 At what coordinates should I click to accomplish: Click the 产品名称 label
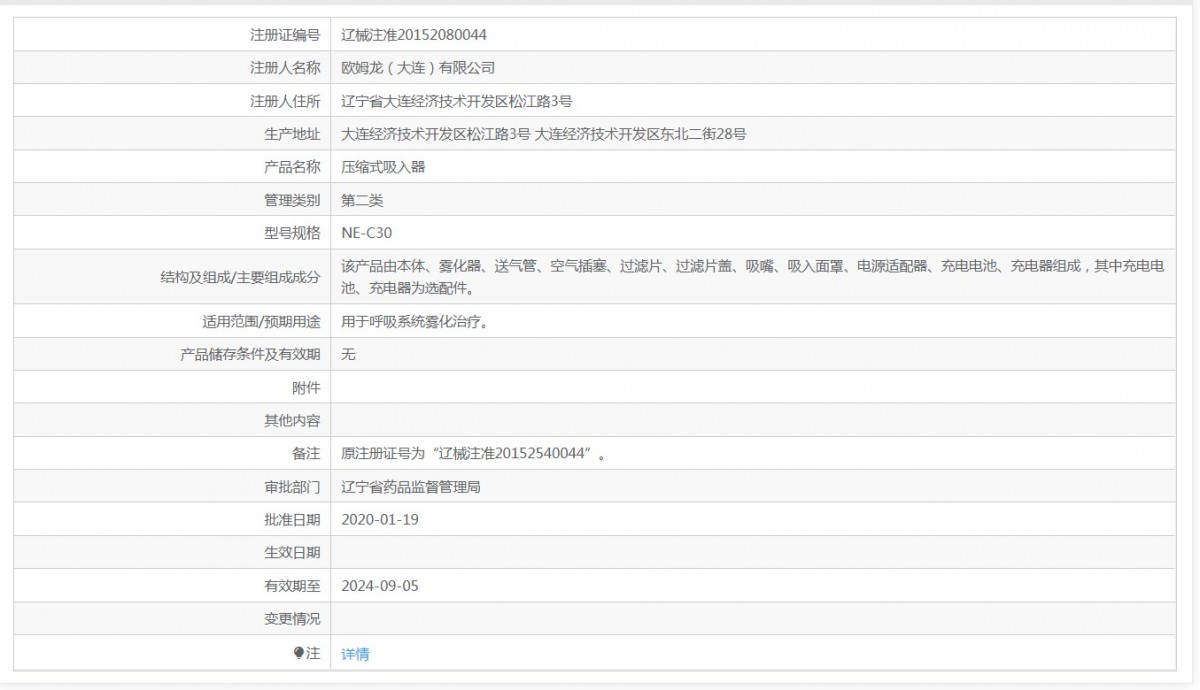coord(292,167)
